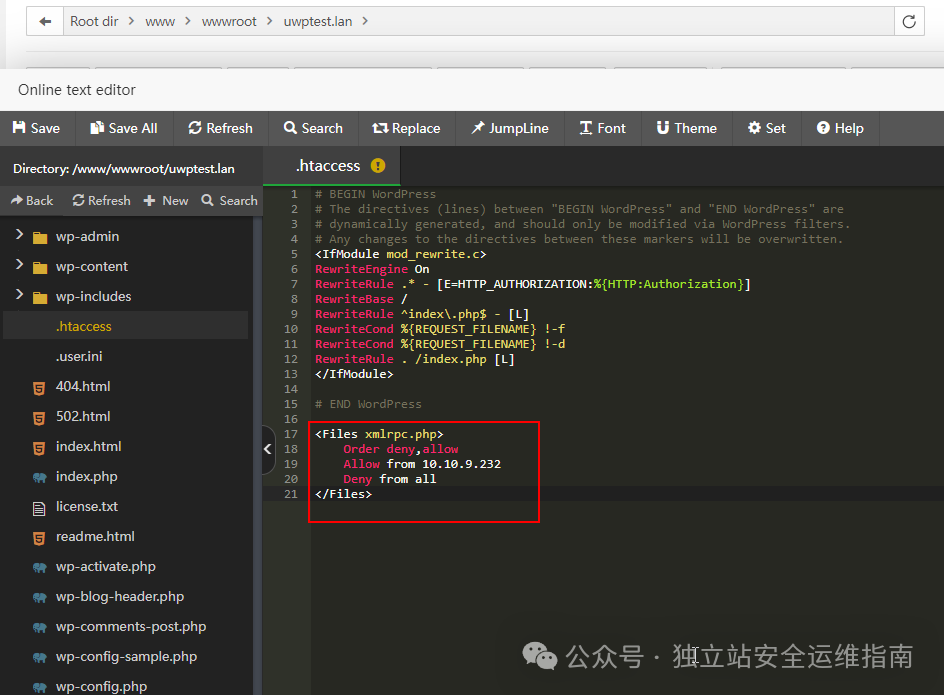Image resolution: width=944 pixels, height=695 pixels.
Task: Create New item in sidebar
Action: [166, 201]
